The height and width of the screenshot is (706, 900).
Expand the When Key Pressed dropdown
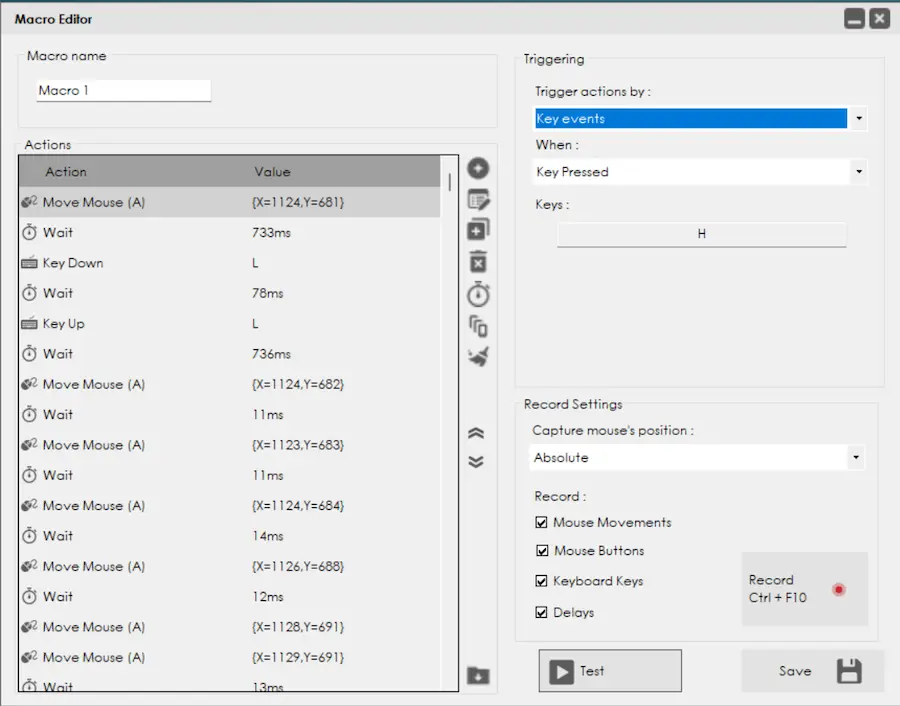click(x=700, y=172)
